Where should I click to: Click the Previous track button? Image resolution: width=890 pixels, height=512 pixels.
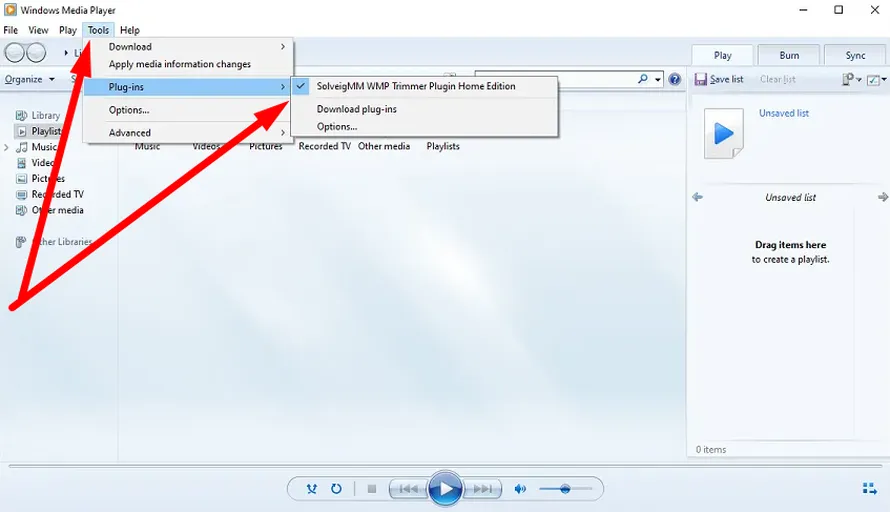(408, 489)
